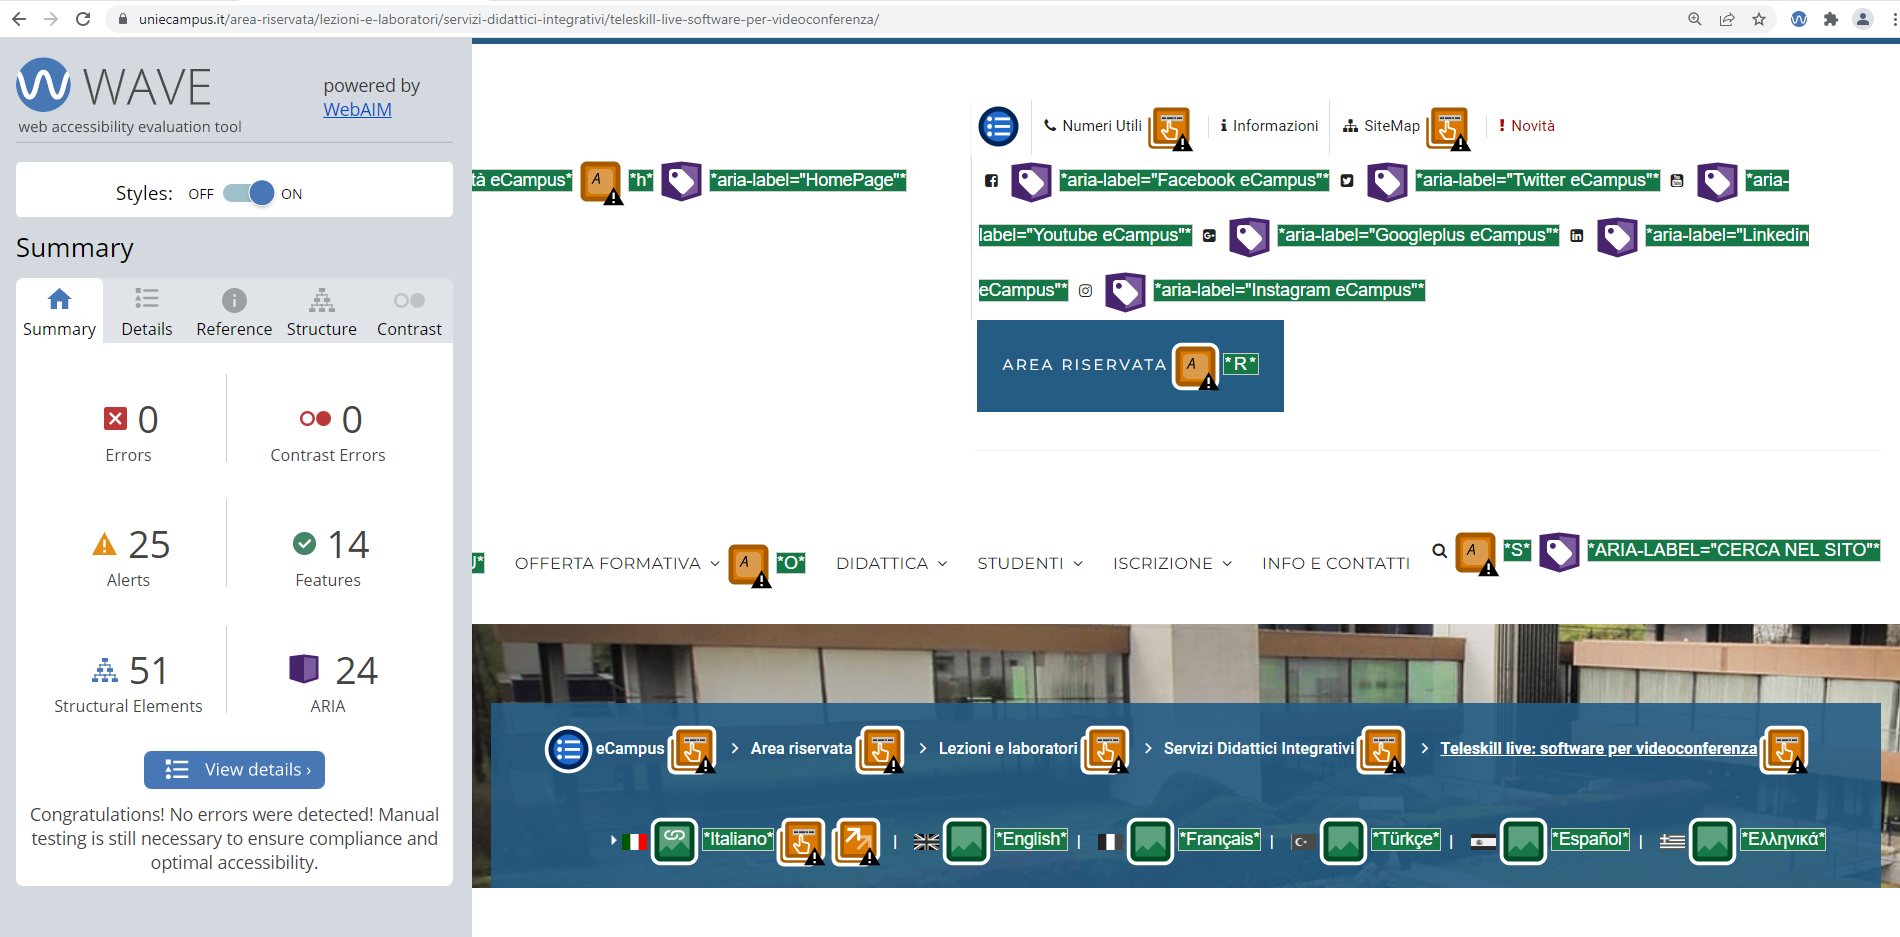This screenshot has height=937, width=1900.
Task: Expand the Didattica dropdown menu
Action: click(891, 564)
